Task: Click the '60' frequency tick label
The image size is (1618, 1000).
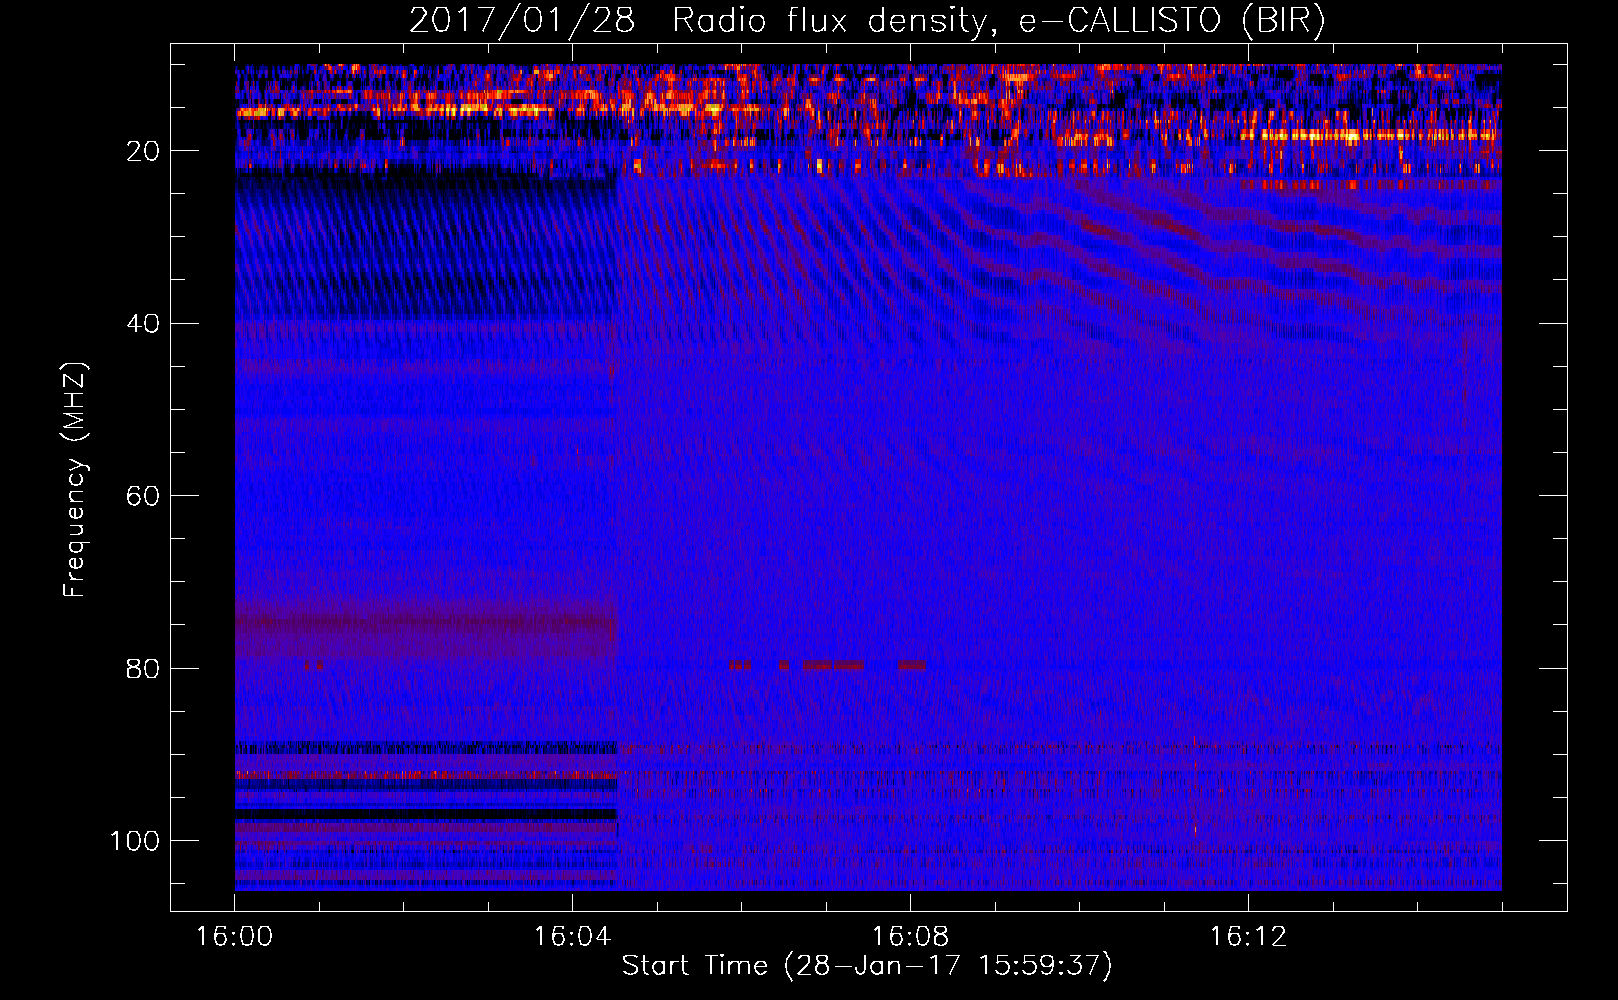Action: point(143,496)
